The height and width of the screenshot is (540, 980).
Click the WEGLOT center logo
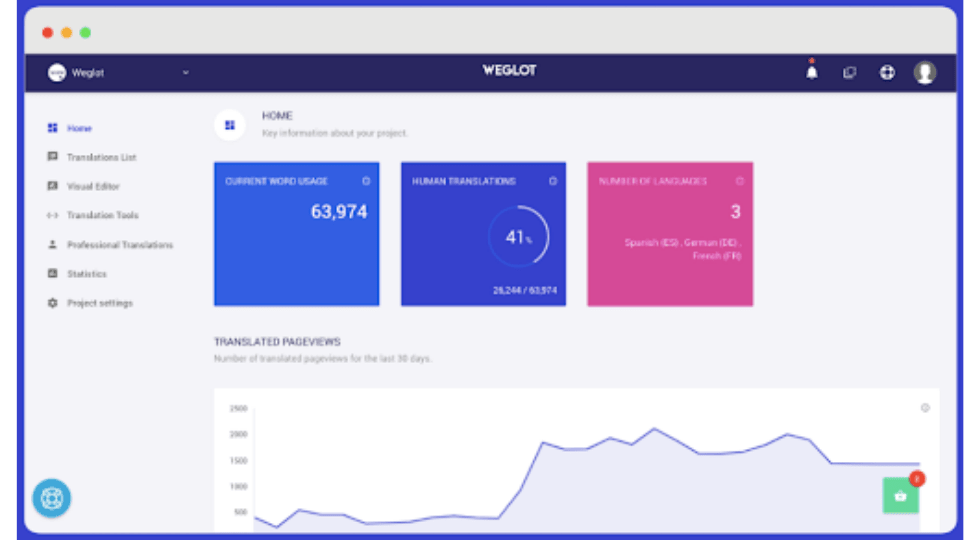pyautogui.click(x=509, y=71)
